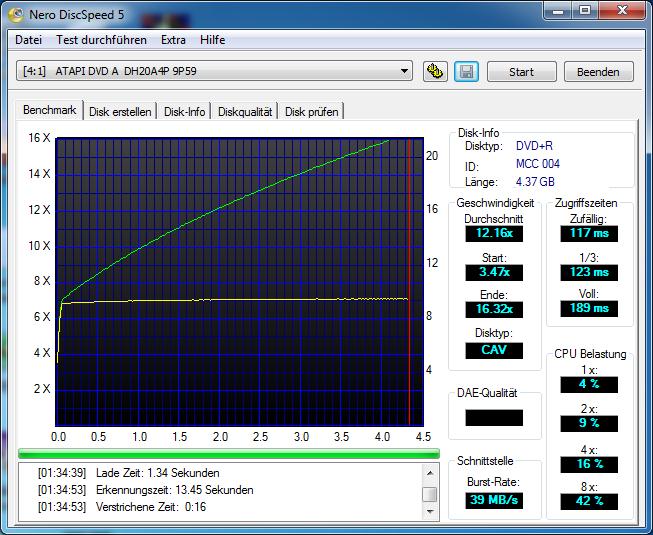Screen dimensions: 653x535
Task: Switch to the Benchmark tab
Action: 50,110
